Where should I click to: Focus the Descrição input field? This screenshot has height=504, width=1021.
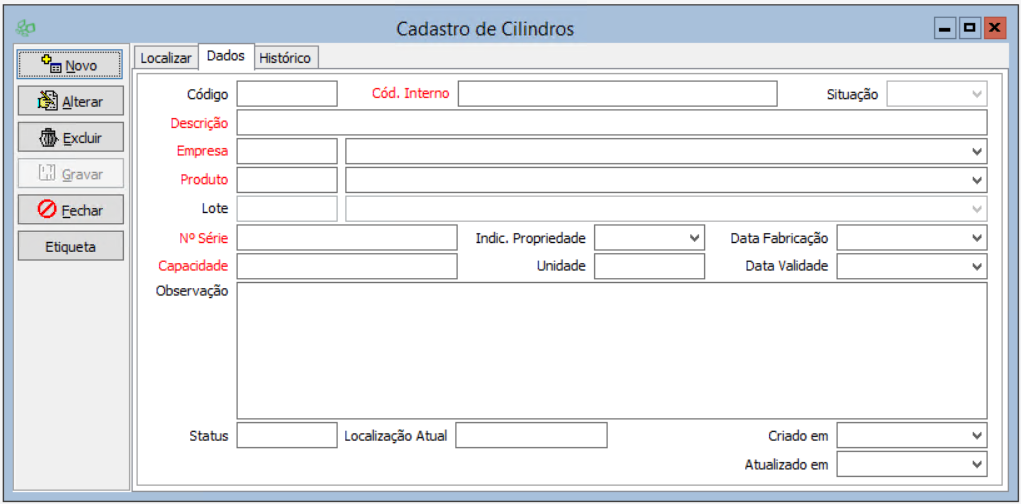click(x=611, y=123)
